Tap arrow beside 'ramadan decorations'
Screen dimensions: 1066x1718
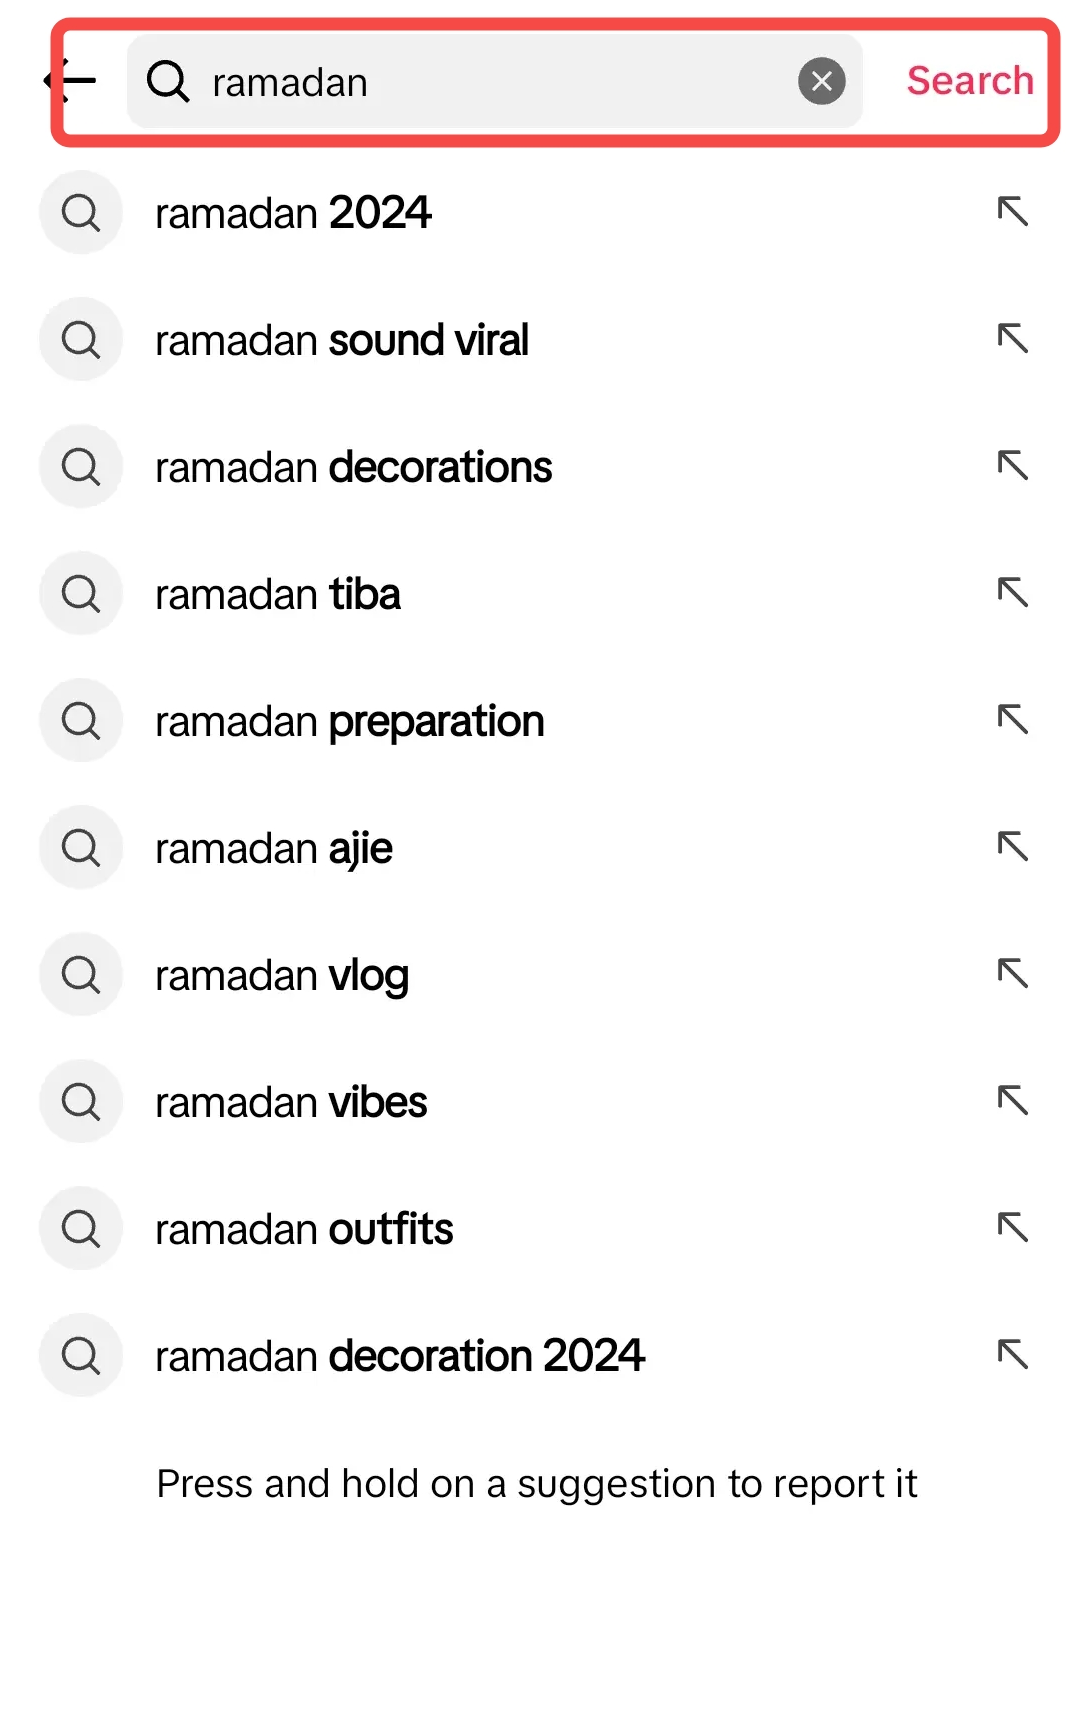click(1012, 466)
